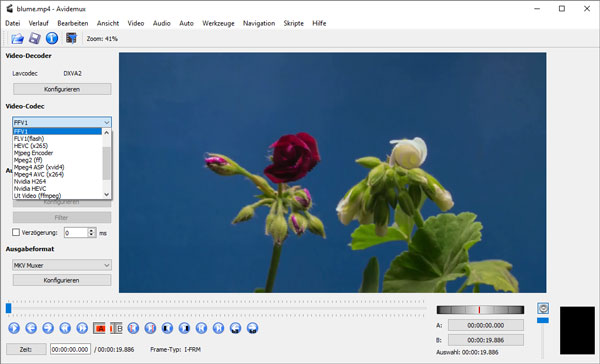Go to the last frame of video

point(218,328)
